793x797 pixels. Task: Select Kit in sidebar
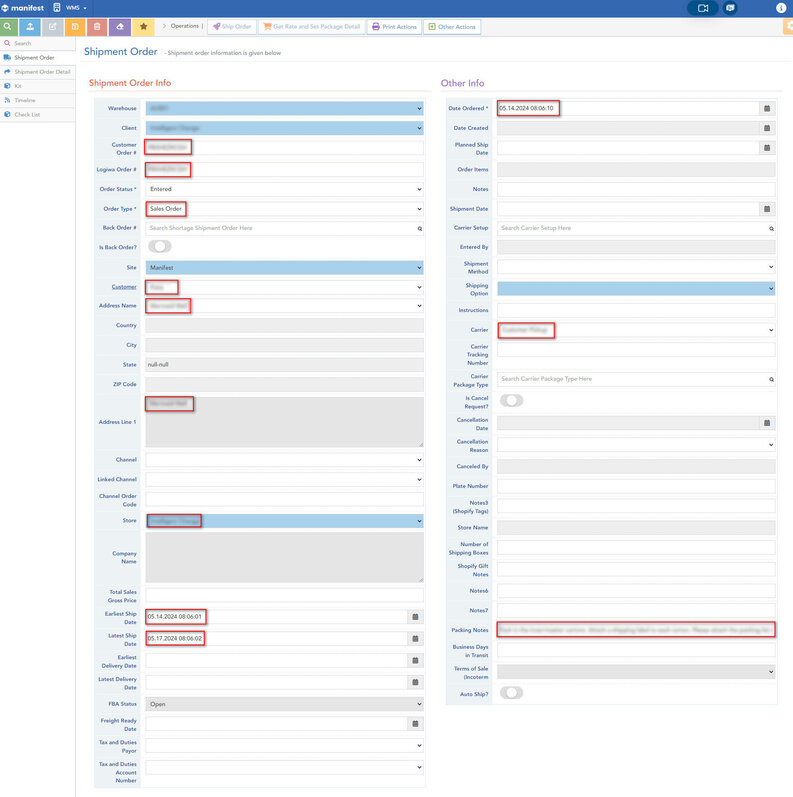point(38,86)
